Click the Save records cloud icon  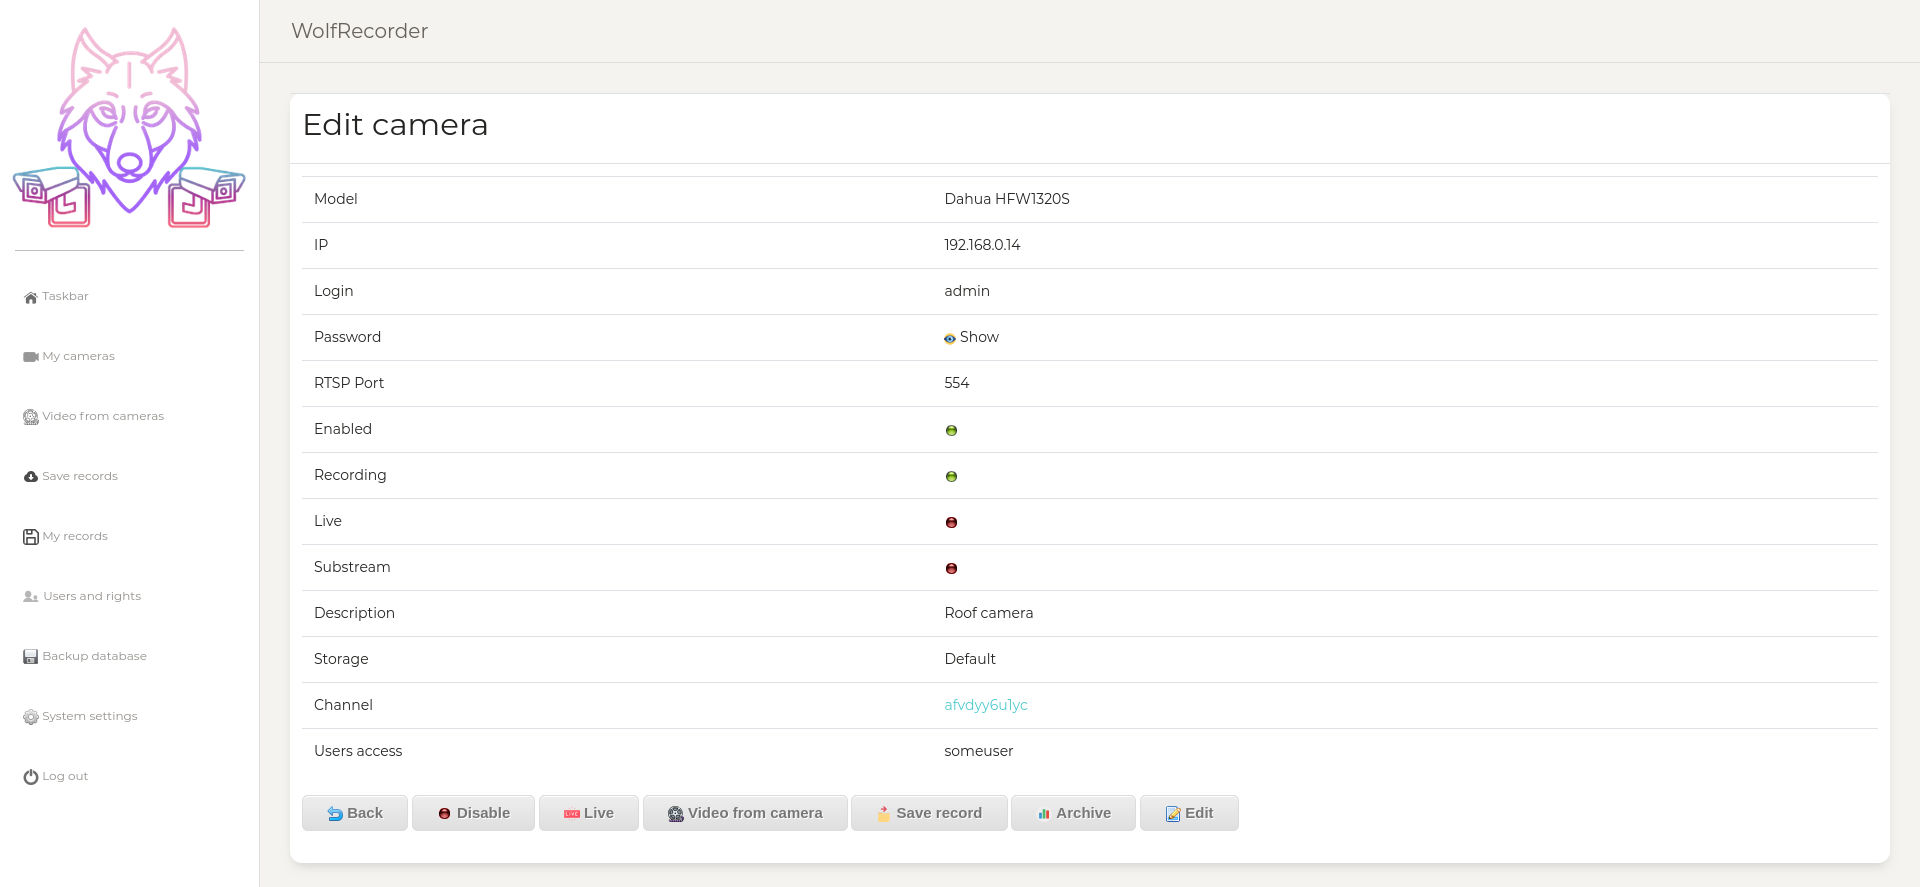31,477
